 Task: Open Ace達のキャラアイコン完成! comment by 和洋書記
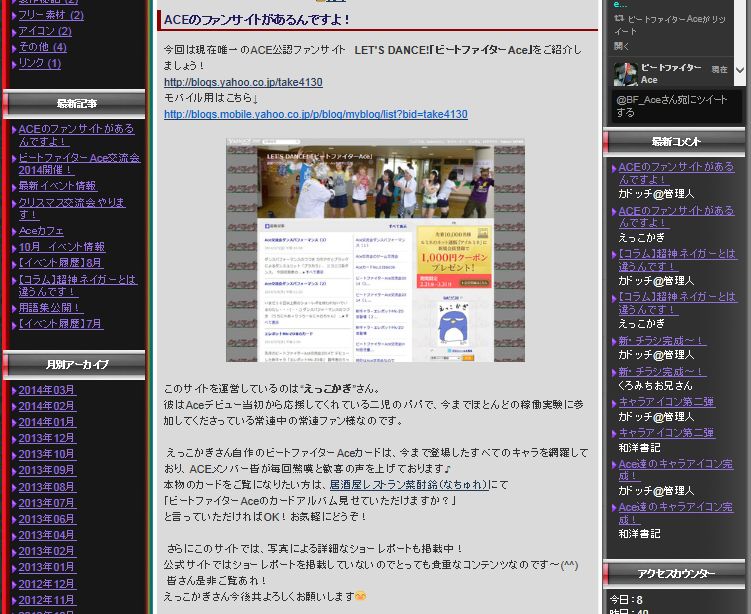675,513
